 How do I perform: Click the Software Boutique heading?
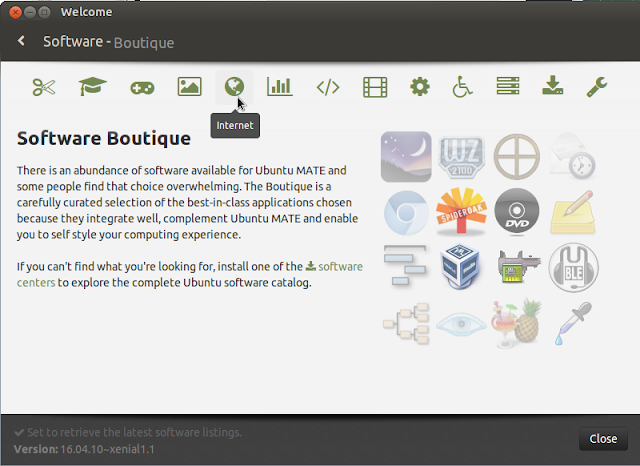(104, 138)
